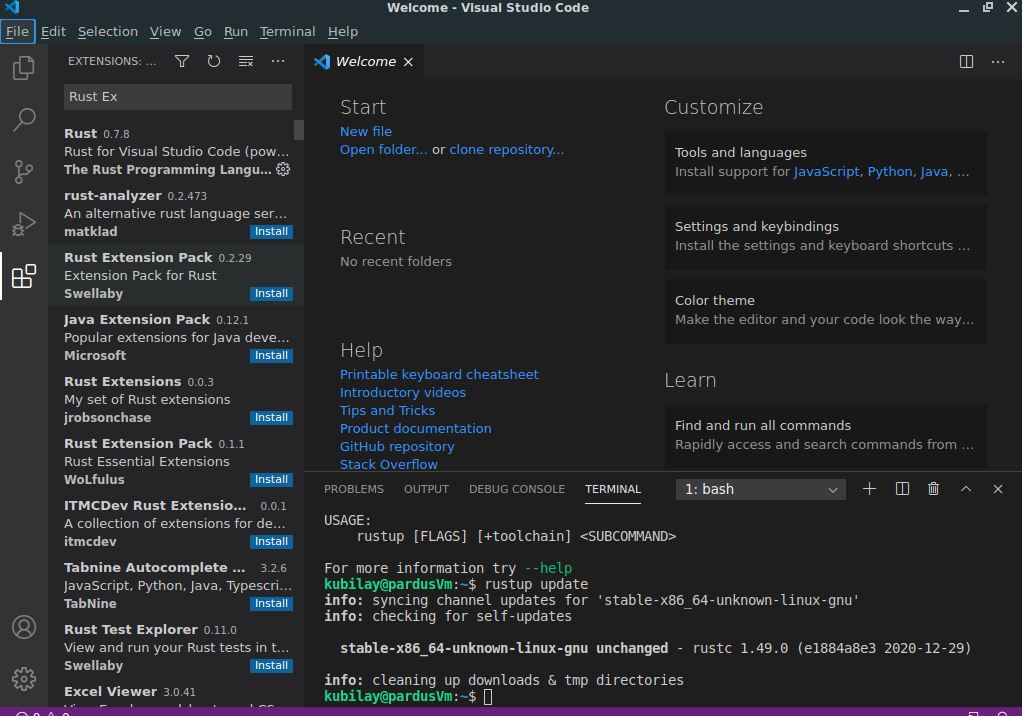Screen dimensions: 1022x716
Task: Select the Terminal panel tab
Action: click(613, 489)
